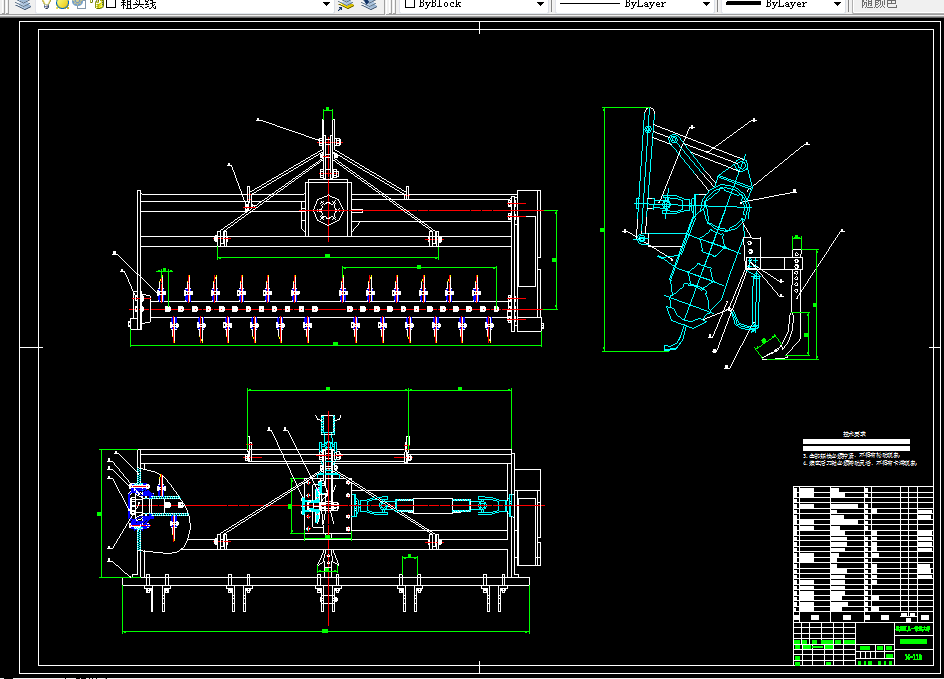Click the 技术要求 heading in the drawing

854,433
